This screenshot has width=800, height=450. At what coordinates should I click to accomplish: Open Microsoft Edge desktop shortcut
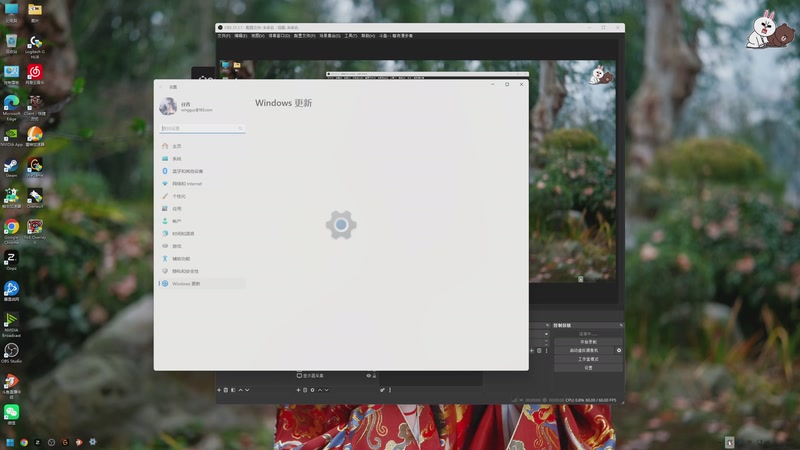(11, 108)
